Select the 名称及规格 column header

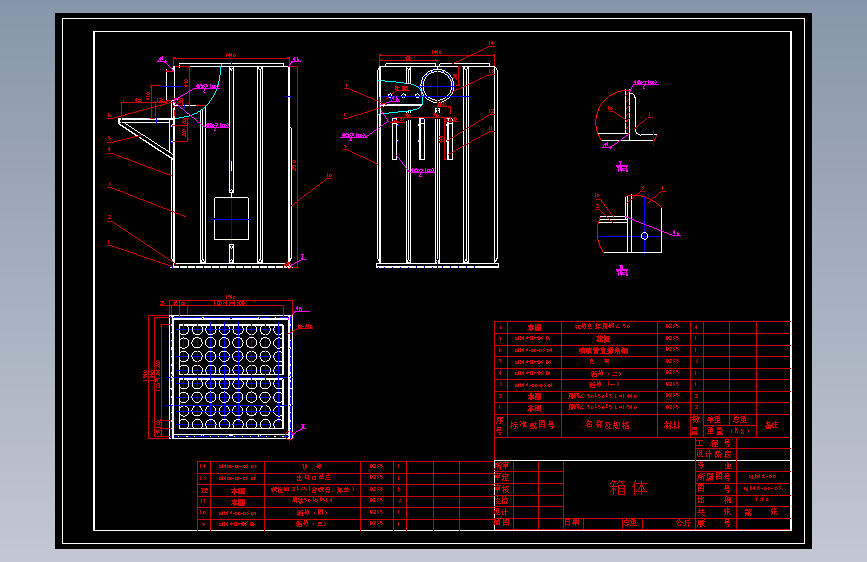[x=607, y=425]
